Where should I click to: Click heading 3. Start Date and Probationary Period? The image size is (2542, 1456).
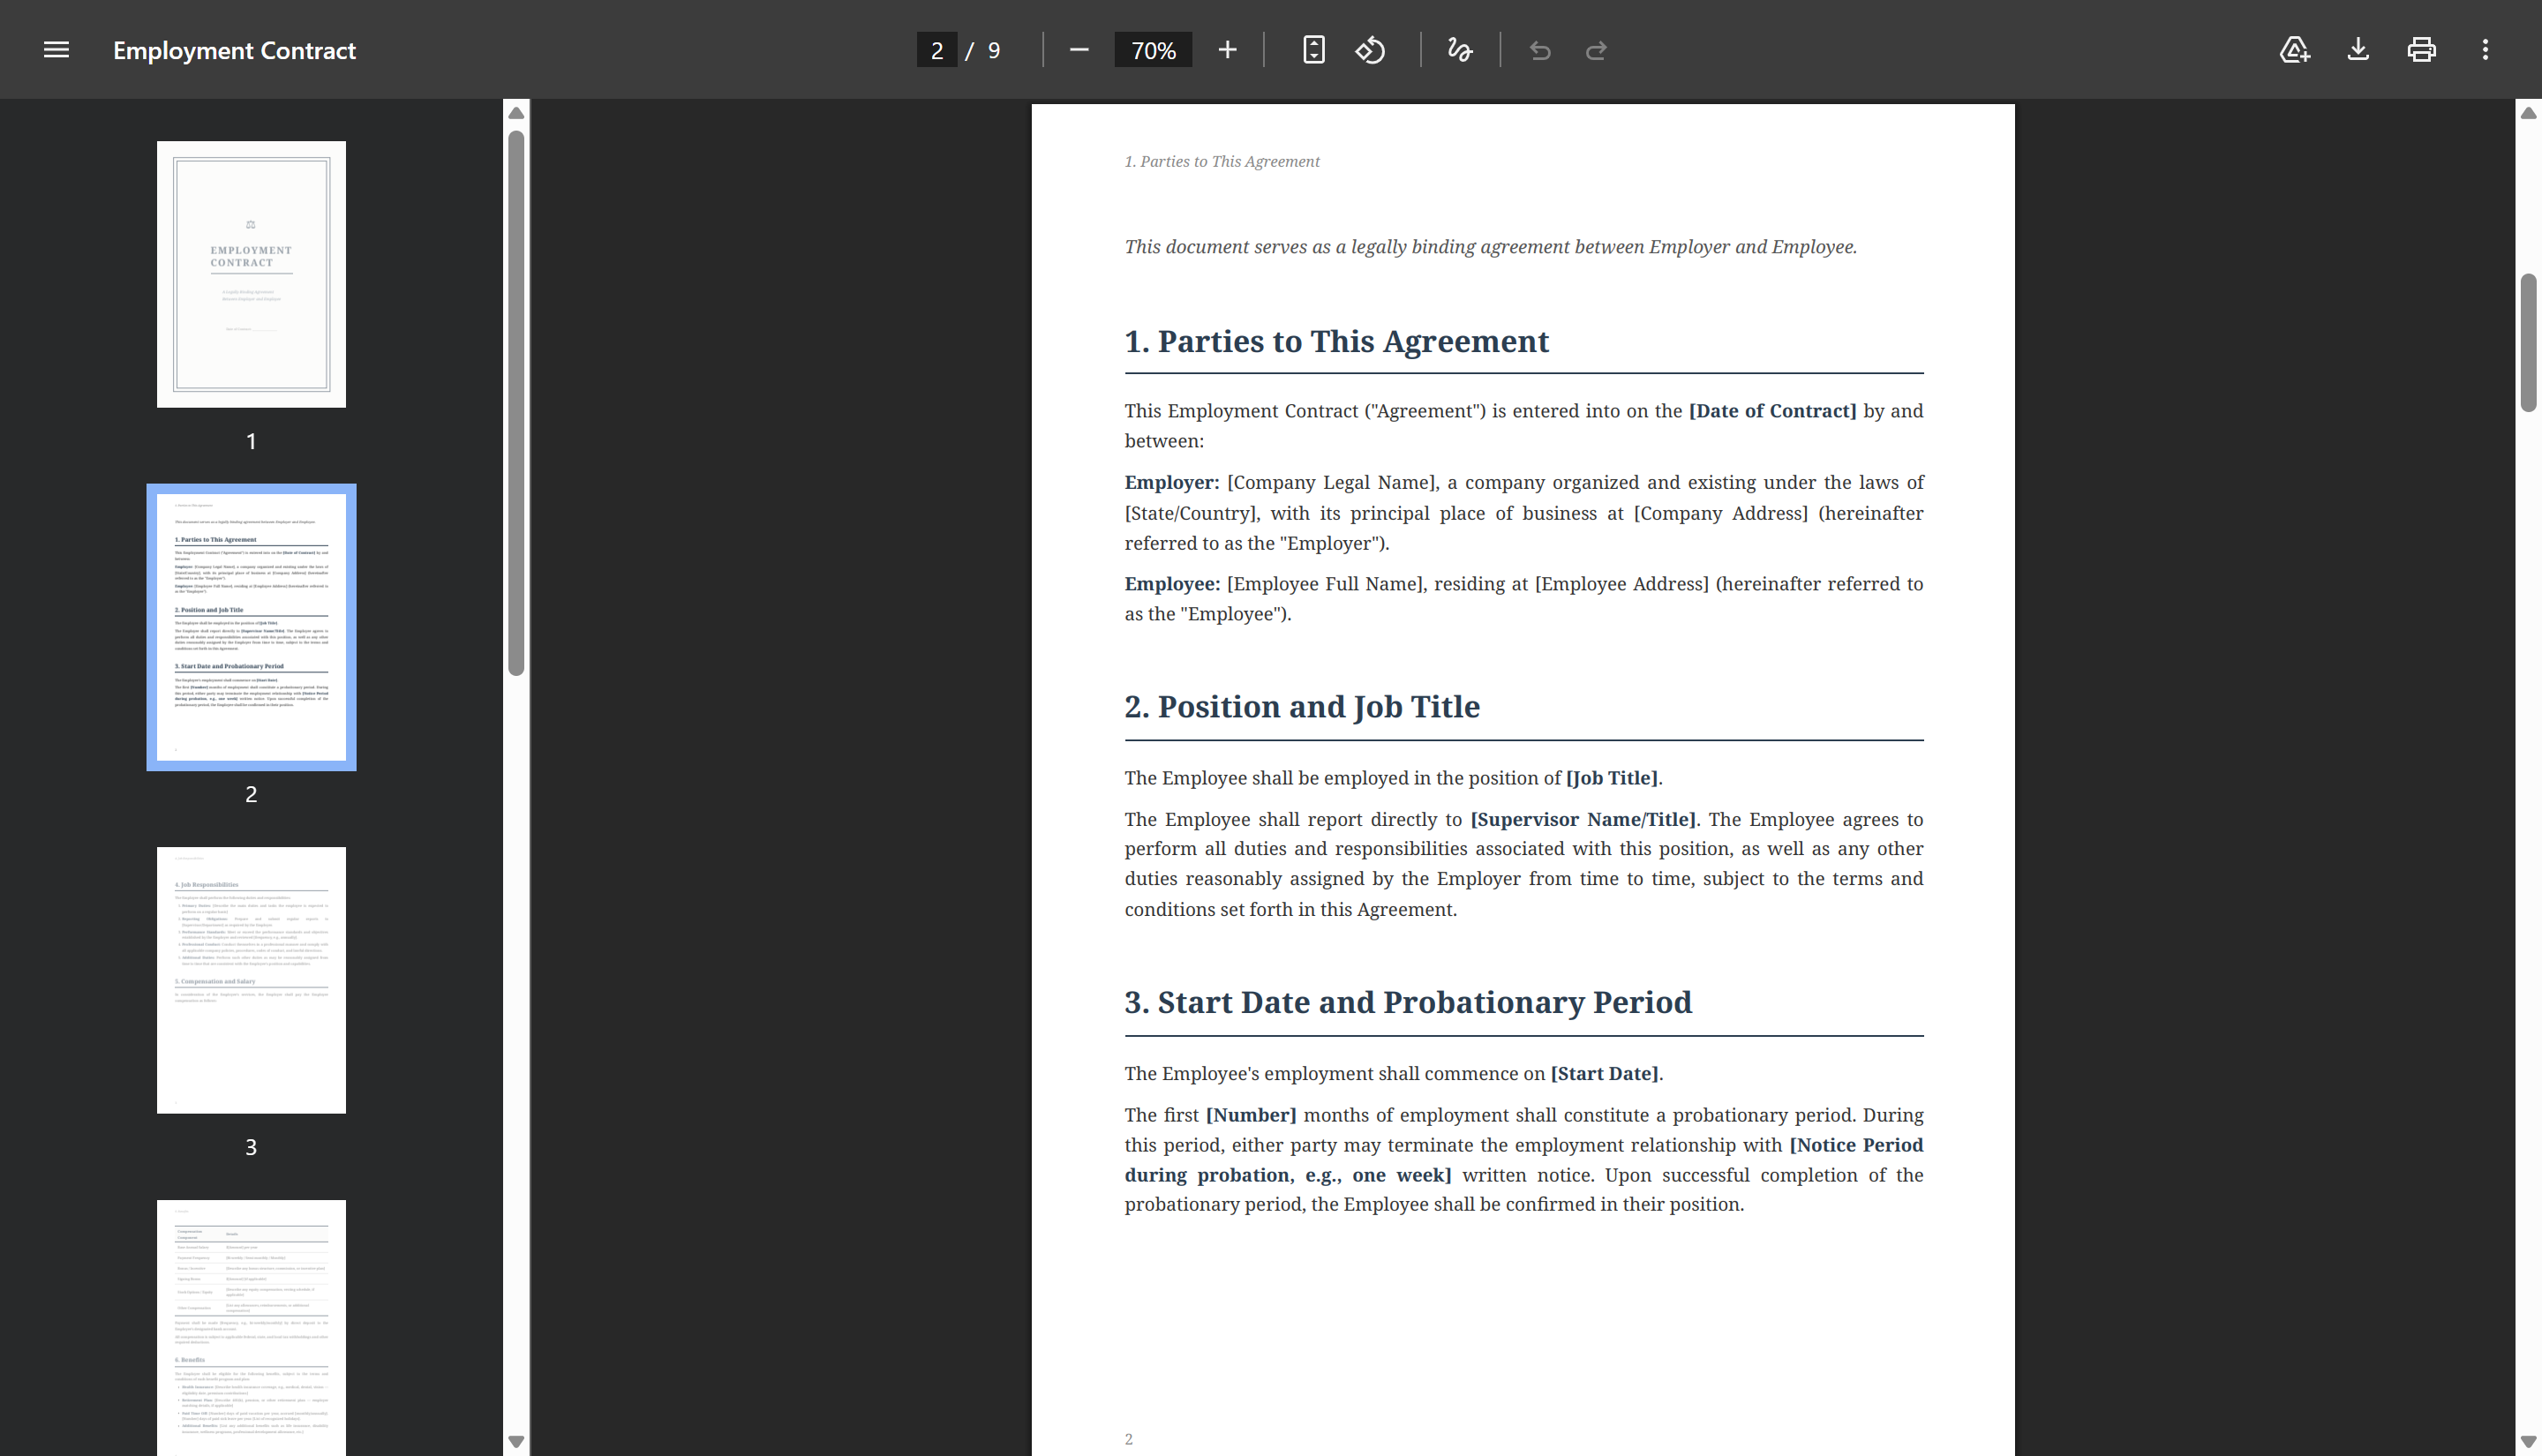click(x=1408, y=1003)
